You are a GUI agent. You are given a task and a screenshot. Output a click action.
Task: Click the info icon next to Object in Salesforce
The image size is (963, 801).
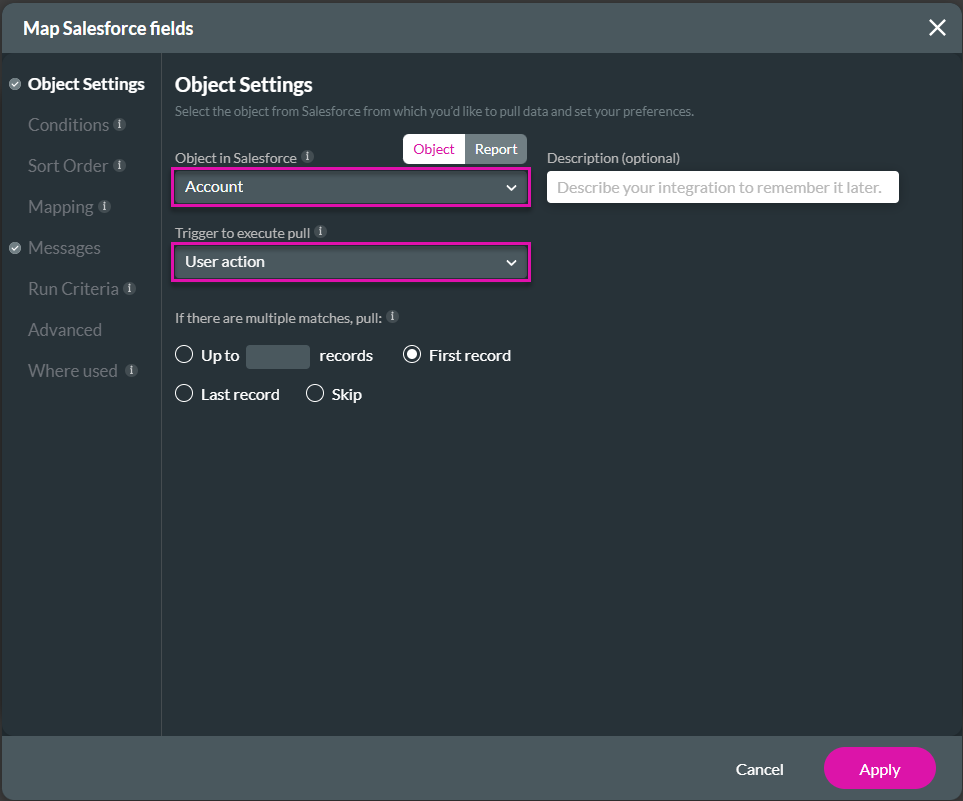[307, 156]
